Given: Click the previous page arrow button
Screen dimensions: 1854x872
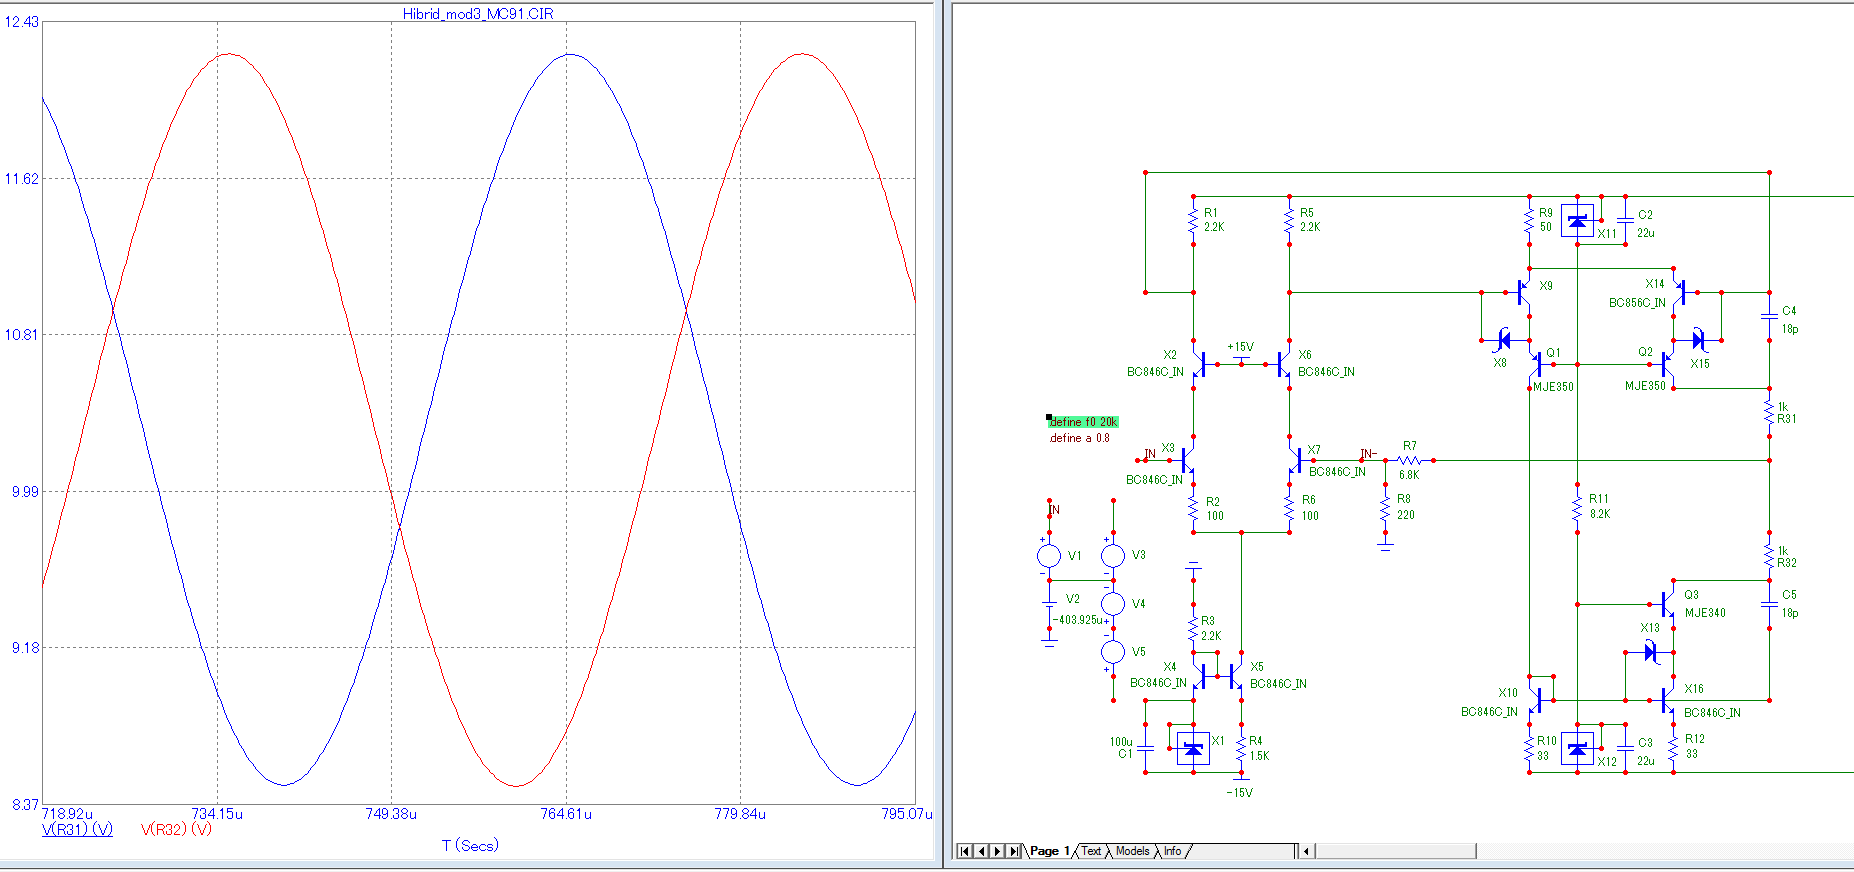Looking at the screenshot, I should [x=981, y=851].
